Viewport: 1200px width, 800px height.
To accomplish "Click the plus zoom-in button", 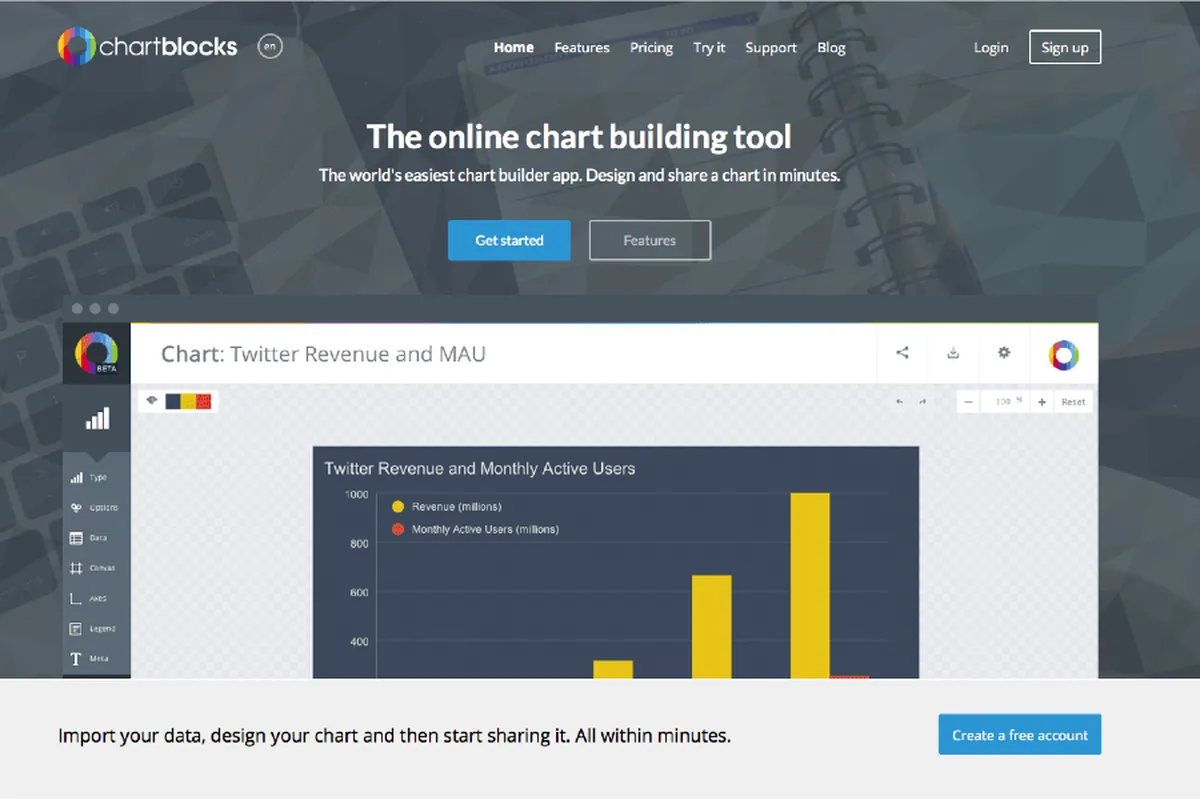I will (x=1041, y=402).
